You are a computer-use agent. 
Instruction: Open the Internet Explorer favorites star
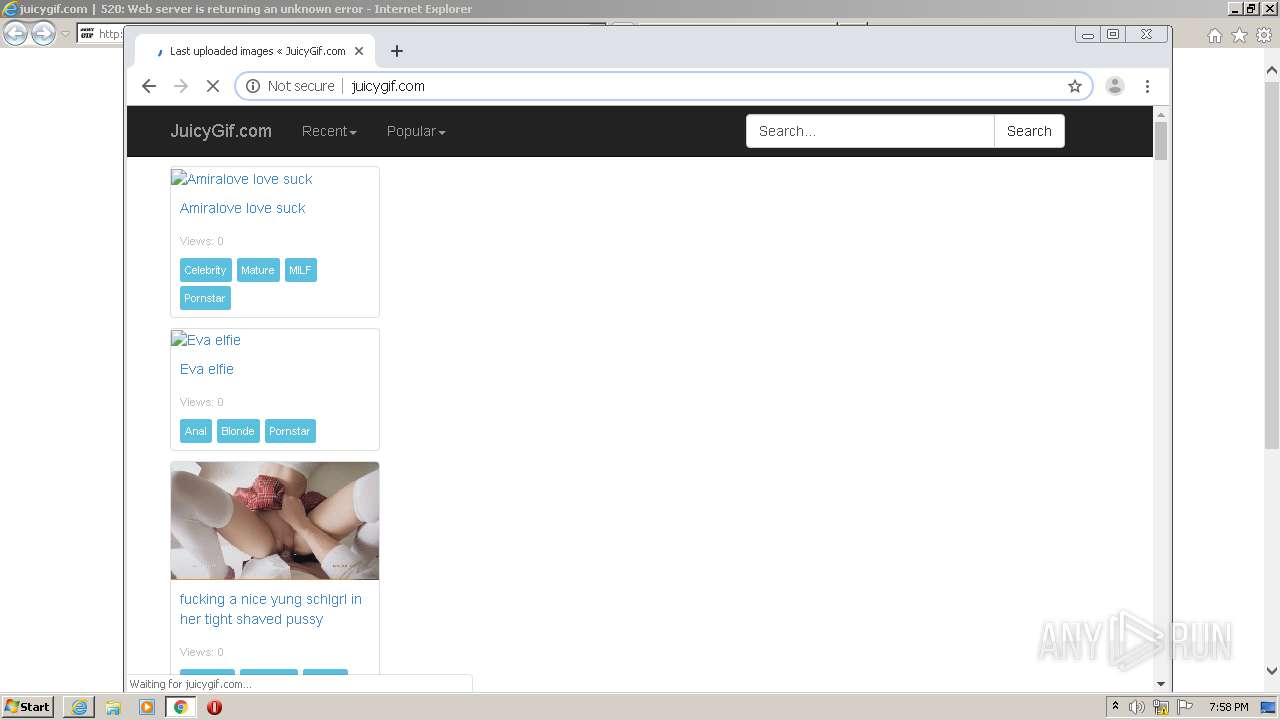pyautogui.click(x=1239, y=35)
